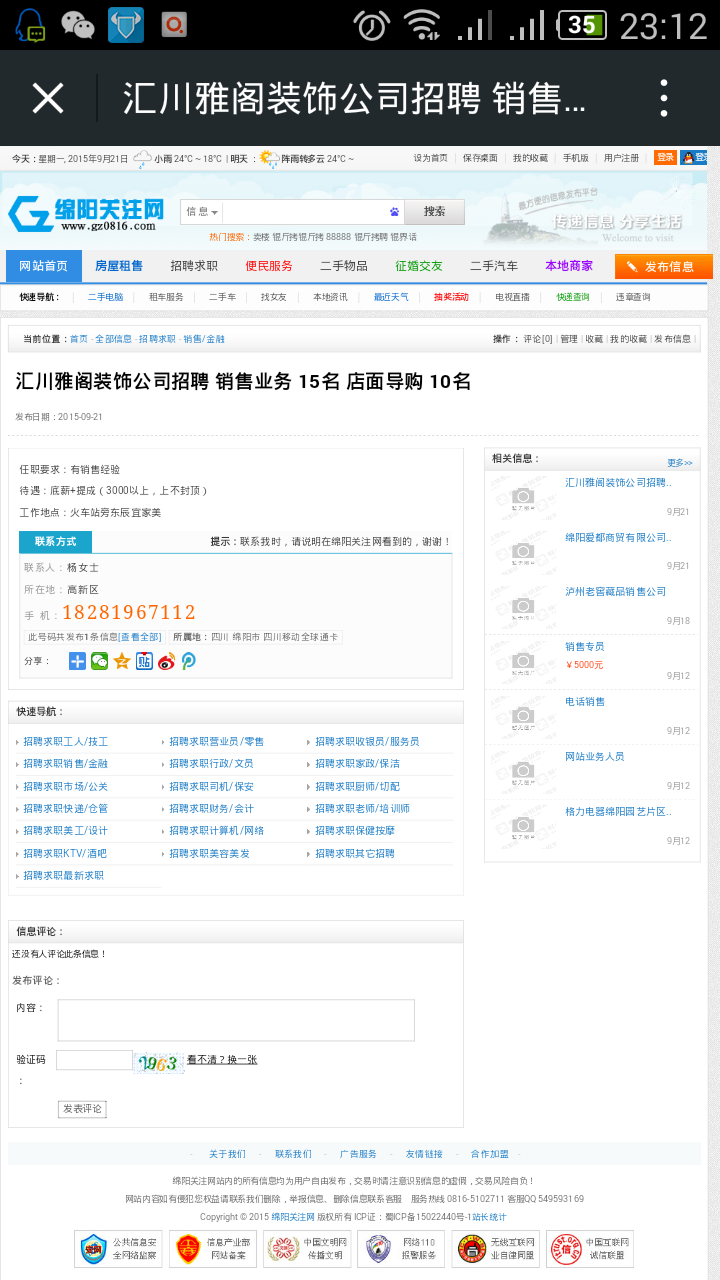Open the 房屋租售 navigation tab

click(119, 266)
